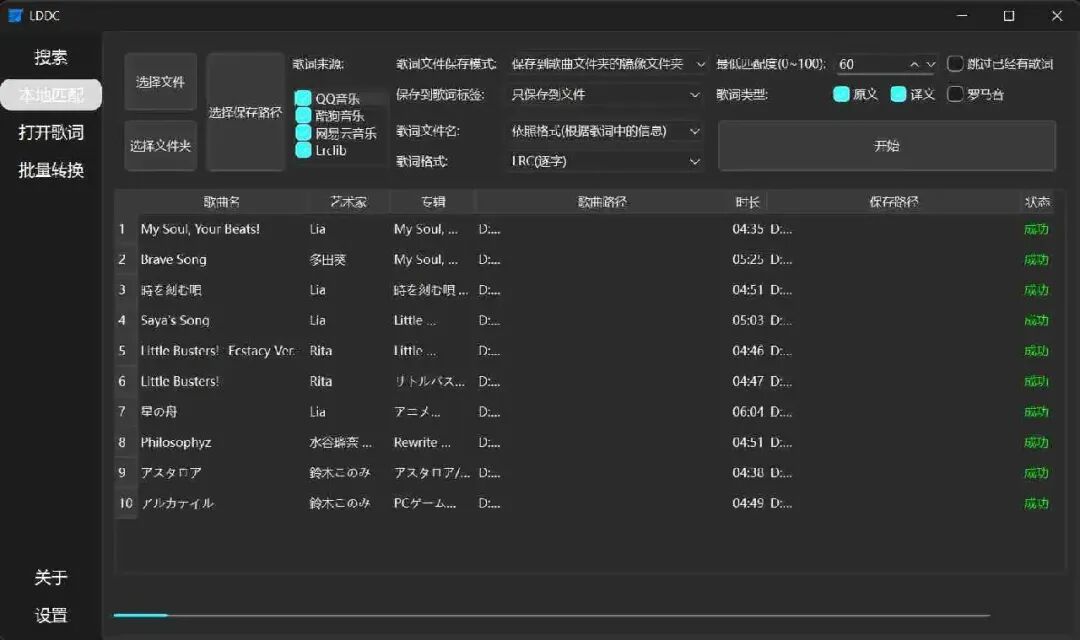Click the 选择保存路径 button
This screenshot has height=640, width=1080.
pos(245,112)
